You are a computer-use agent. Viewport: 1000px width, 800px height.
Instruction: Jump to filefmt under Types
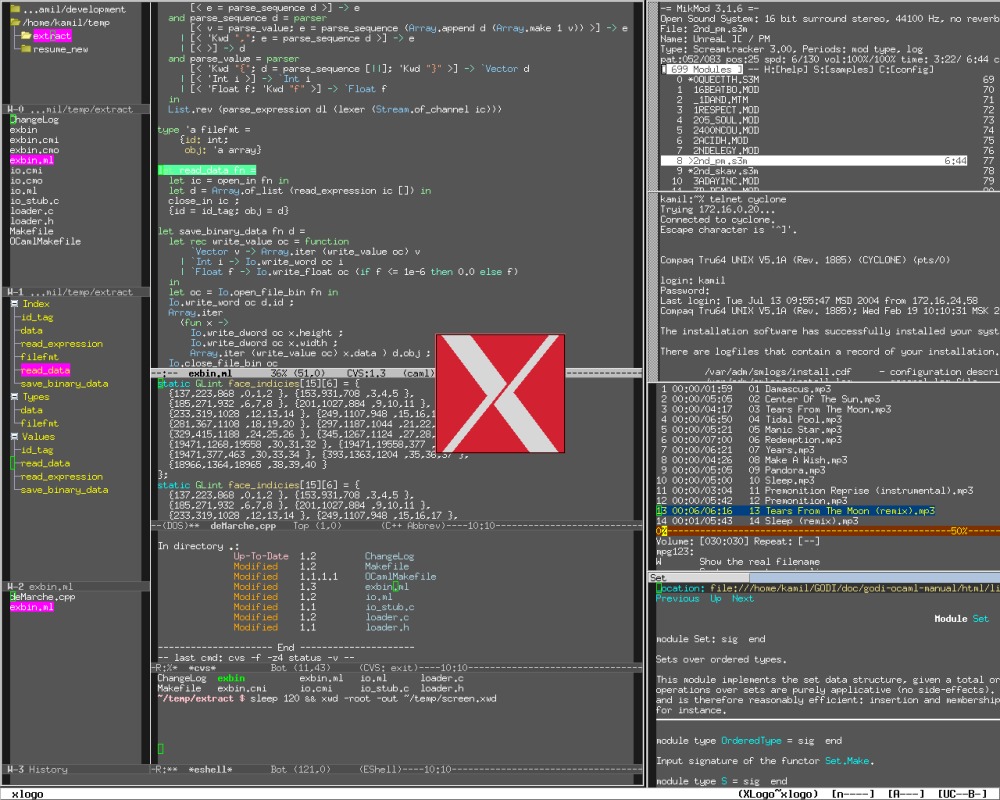(40, 424)
